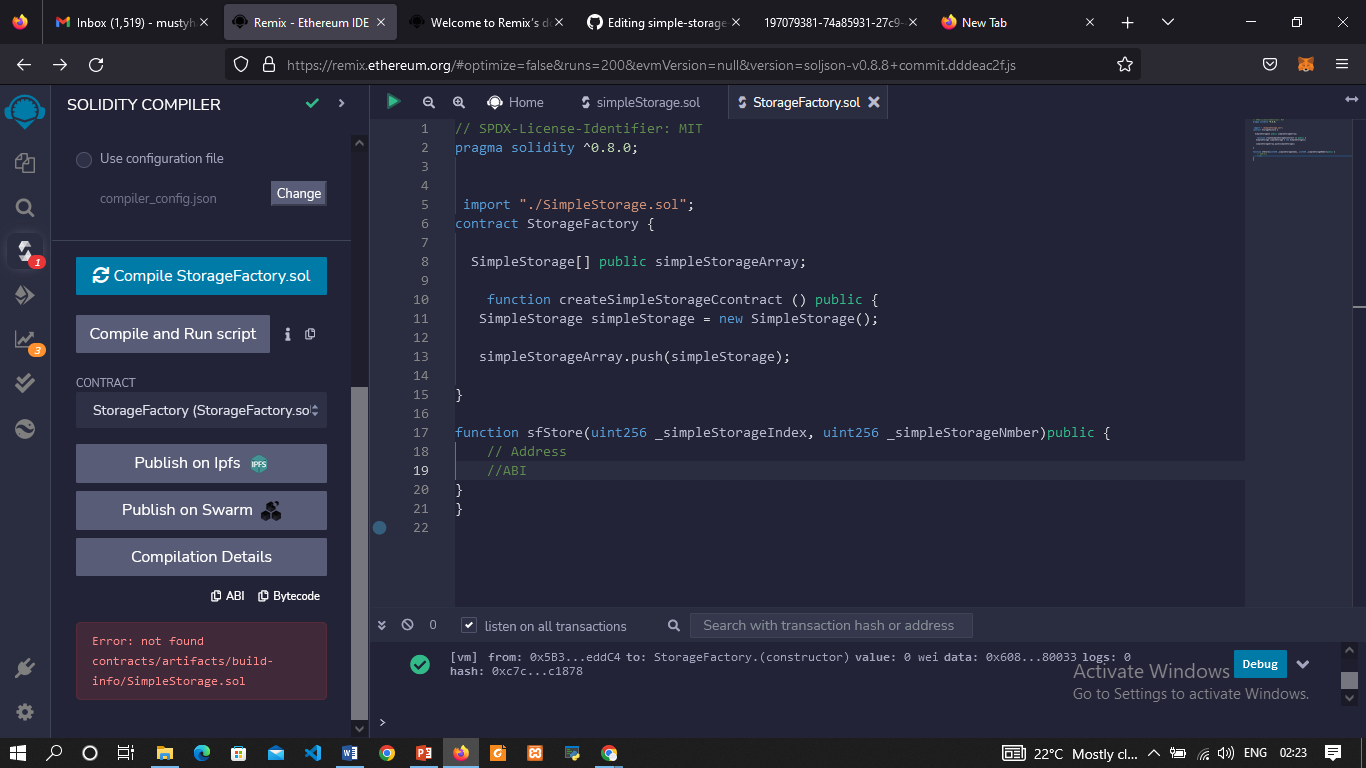Open the File Explorer panel in Remix
The height and width of the screenshot is (768, 1366).
25,160
